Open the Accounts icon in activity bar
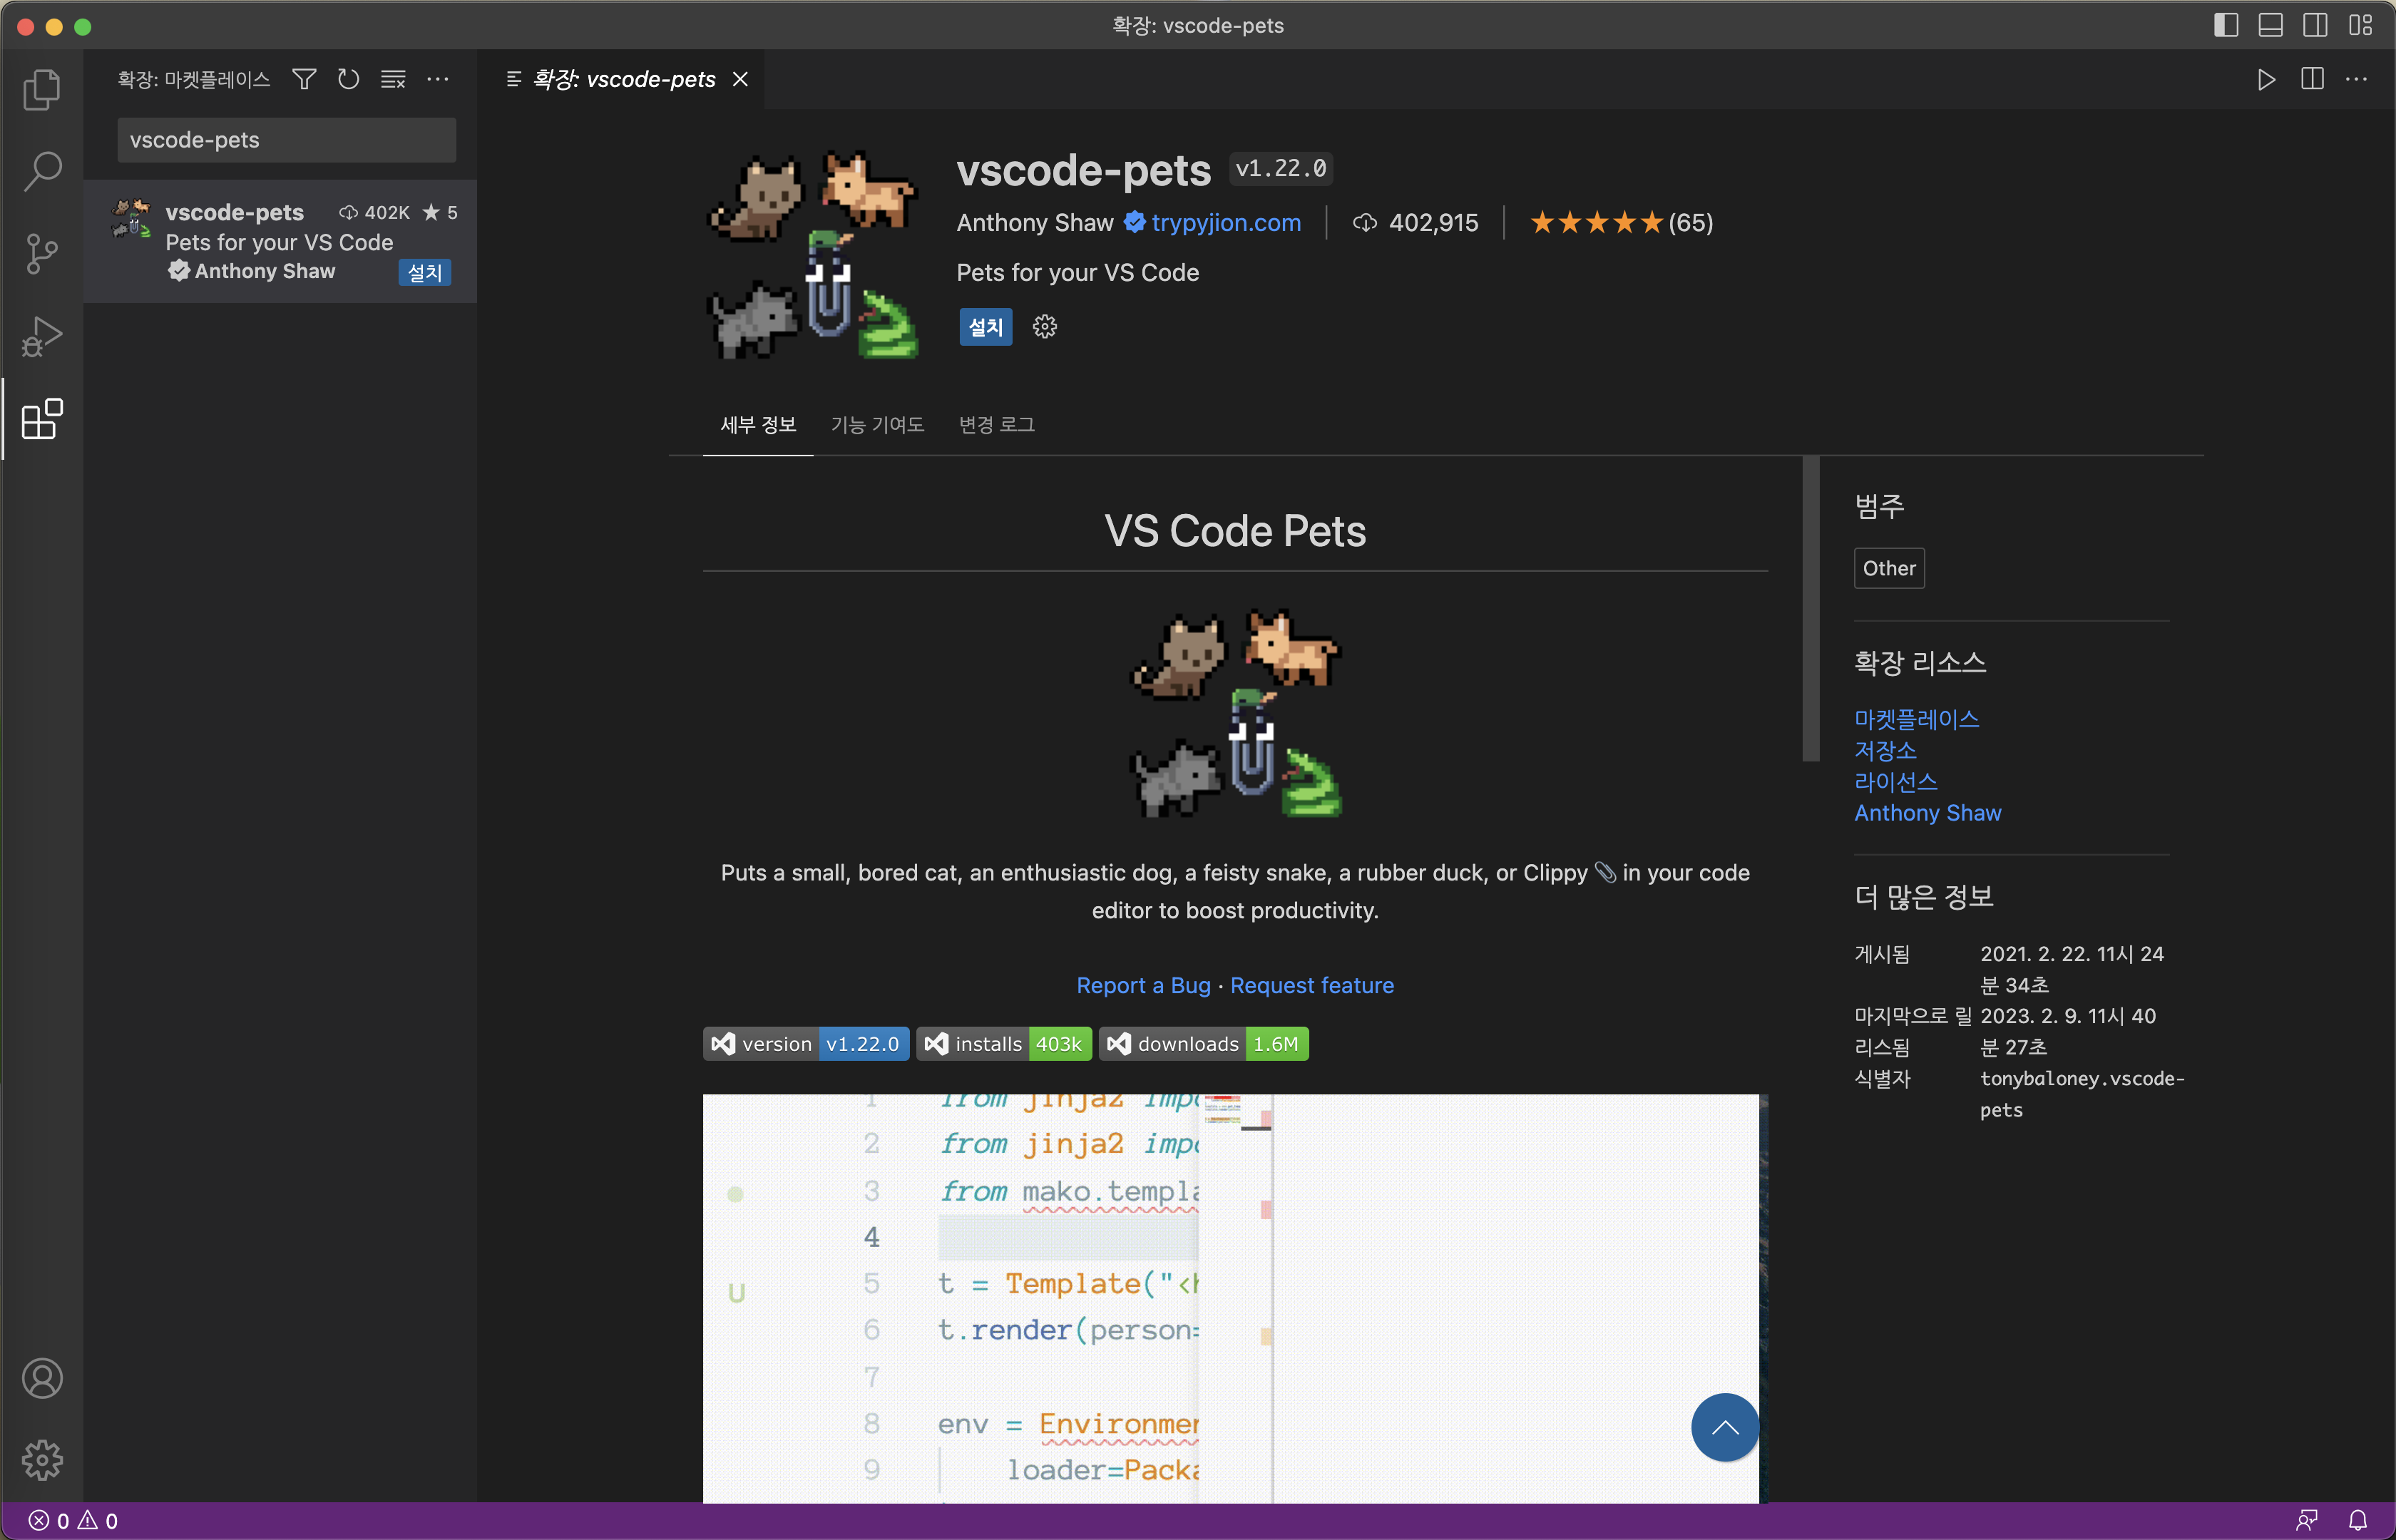This screenshot has width=2396, height=1540. 42,1379
